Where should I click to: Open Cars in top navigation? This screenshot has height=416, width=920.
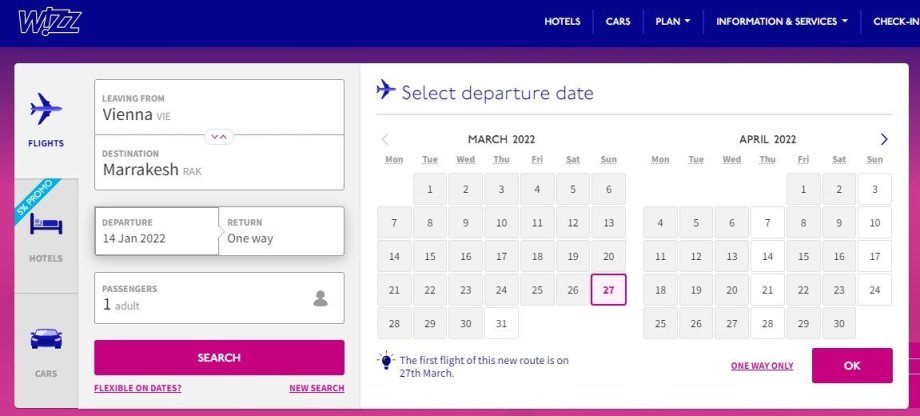point(618,21)
